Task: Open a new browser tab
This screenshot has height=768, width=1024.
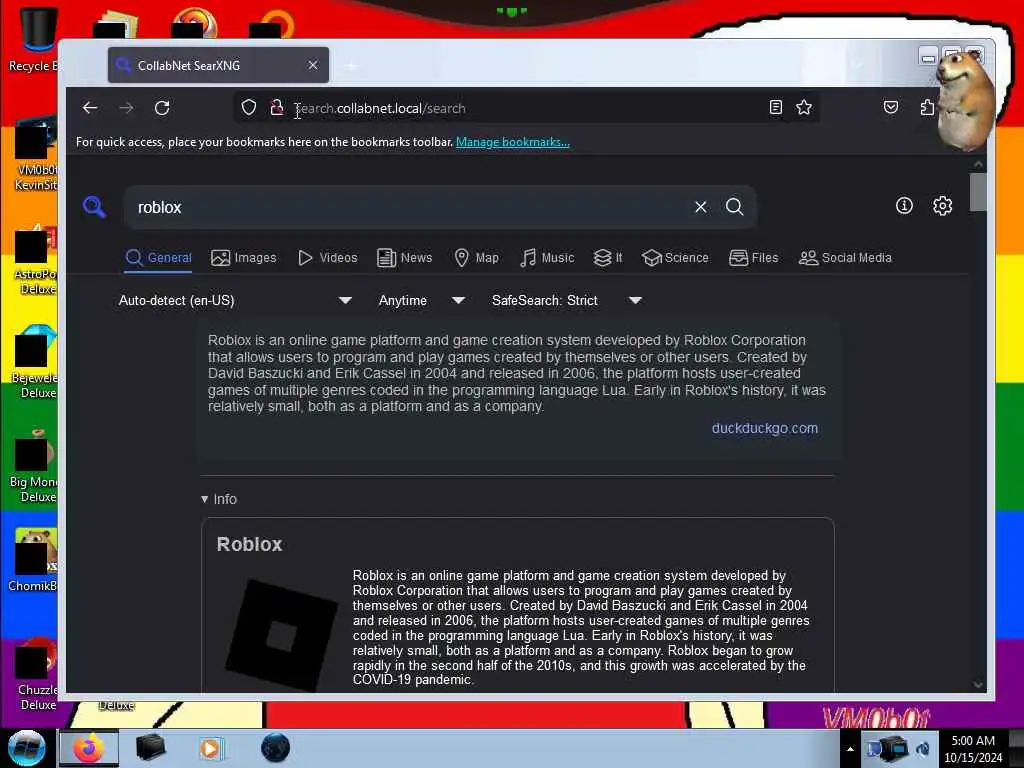Action: pos(351,66)
